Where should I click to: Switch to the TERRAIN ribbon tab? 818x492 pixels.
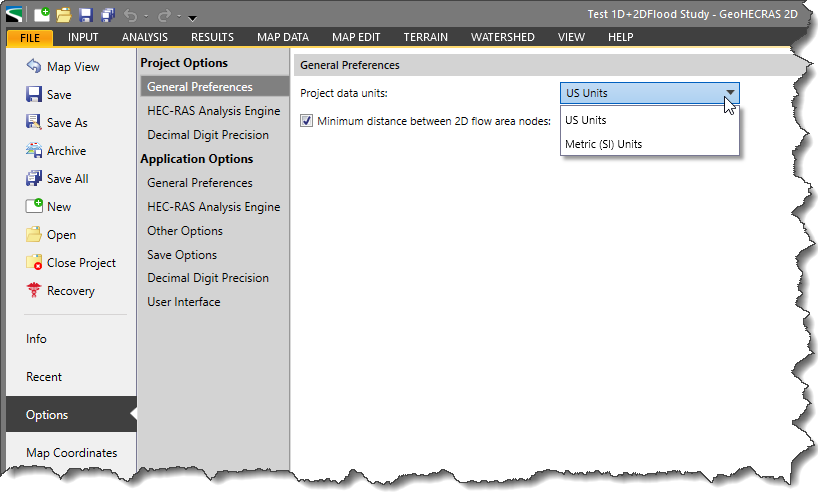point(426,38)
